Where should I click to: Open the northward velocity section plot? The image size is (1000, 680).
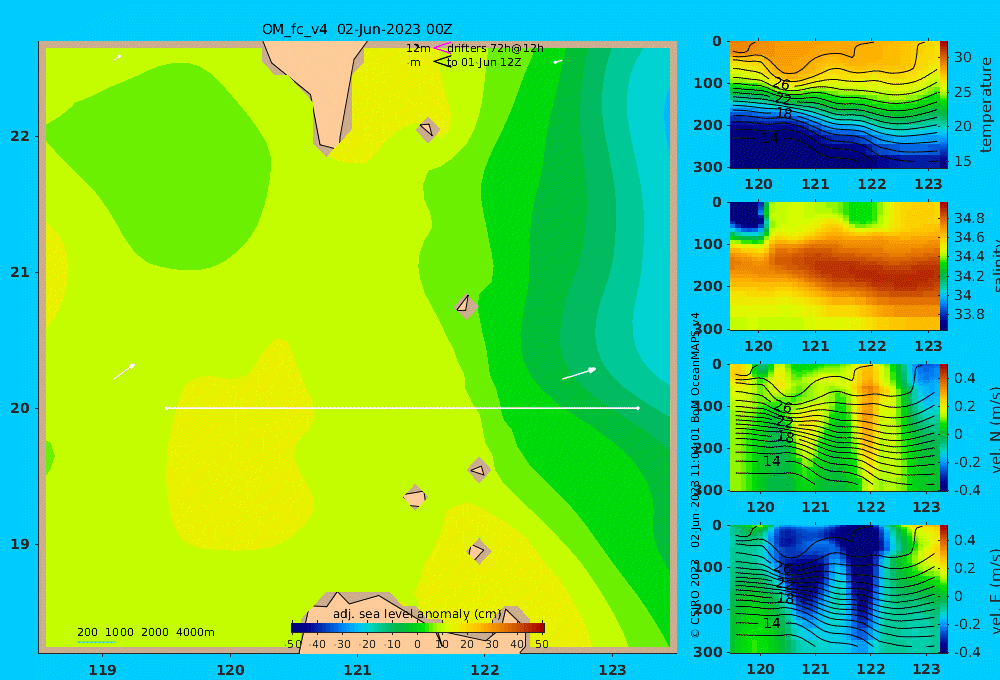click(834, 427)
